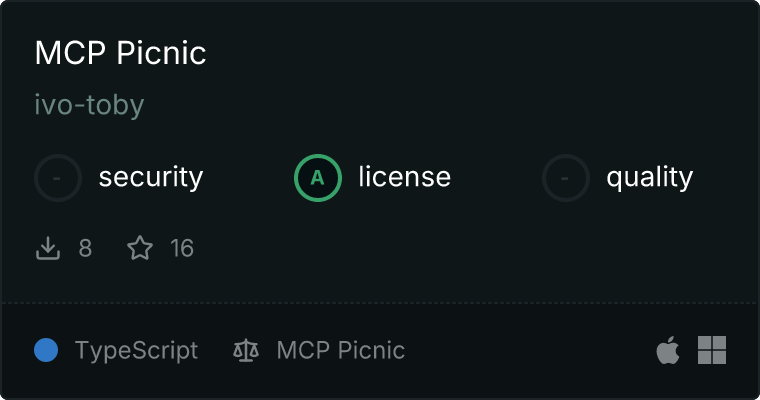Open the MCP Picnic title
The image size is (760, 400).
[x=120, y=52]
